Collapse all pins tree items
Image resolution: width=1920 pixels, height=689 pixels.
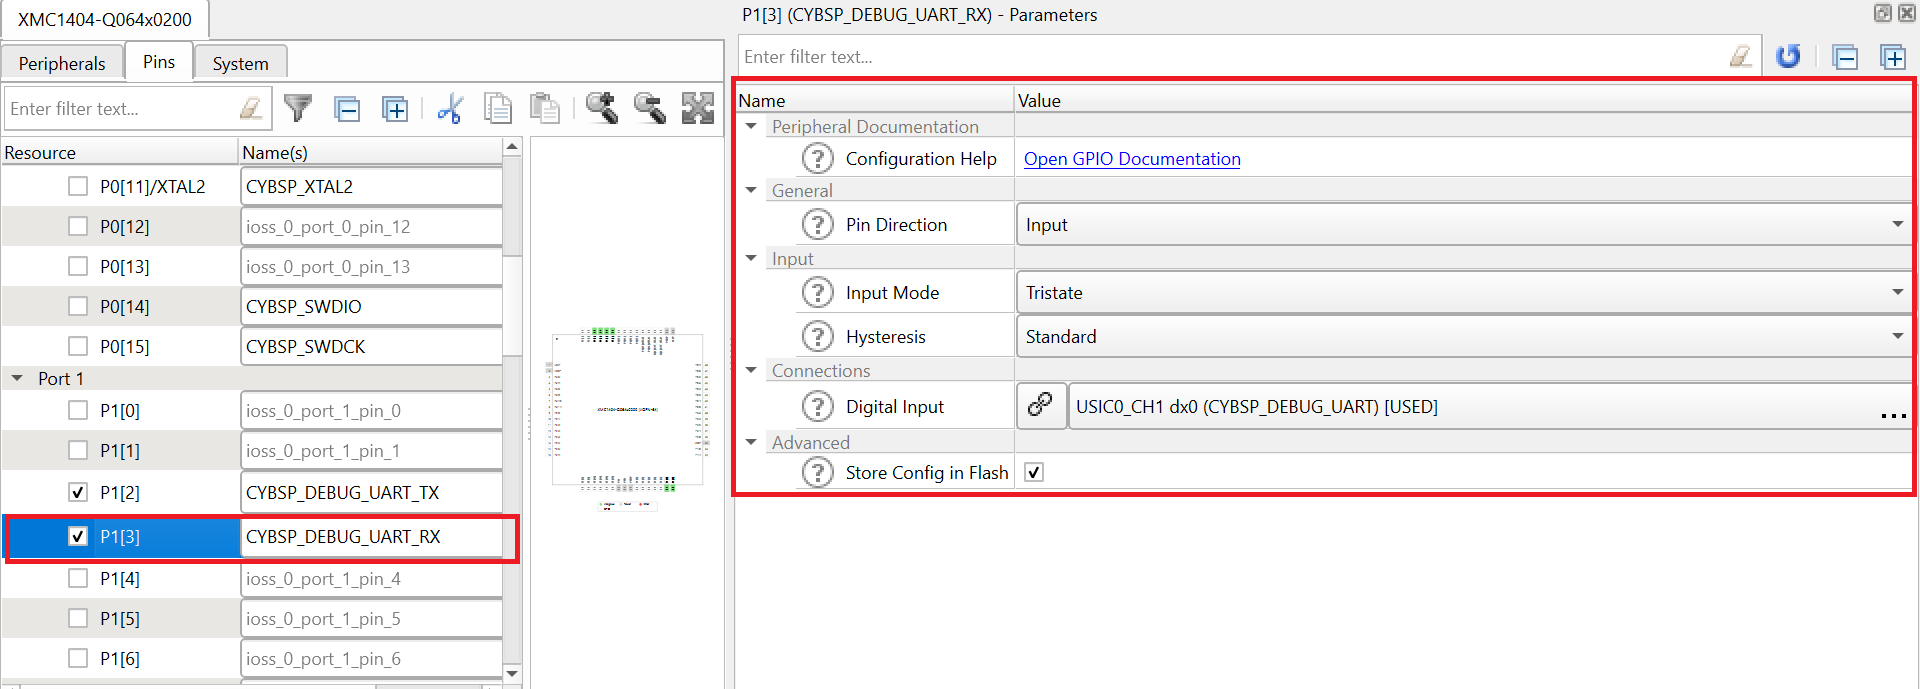coord(347,109)
